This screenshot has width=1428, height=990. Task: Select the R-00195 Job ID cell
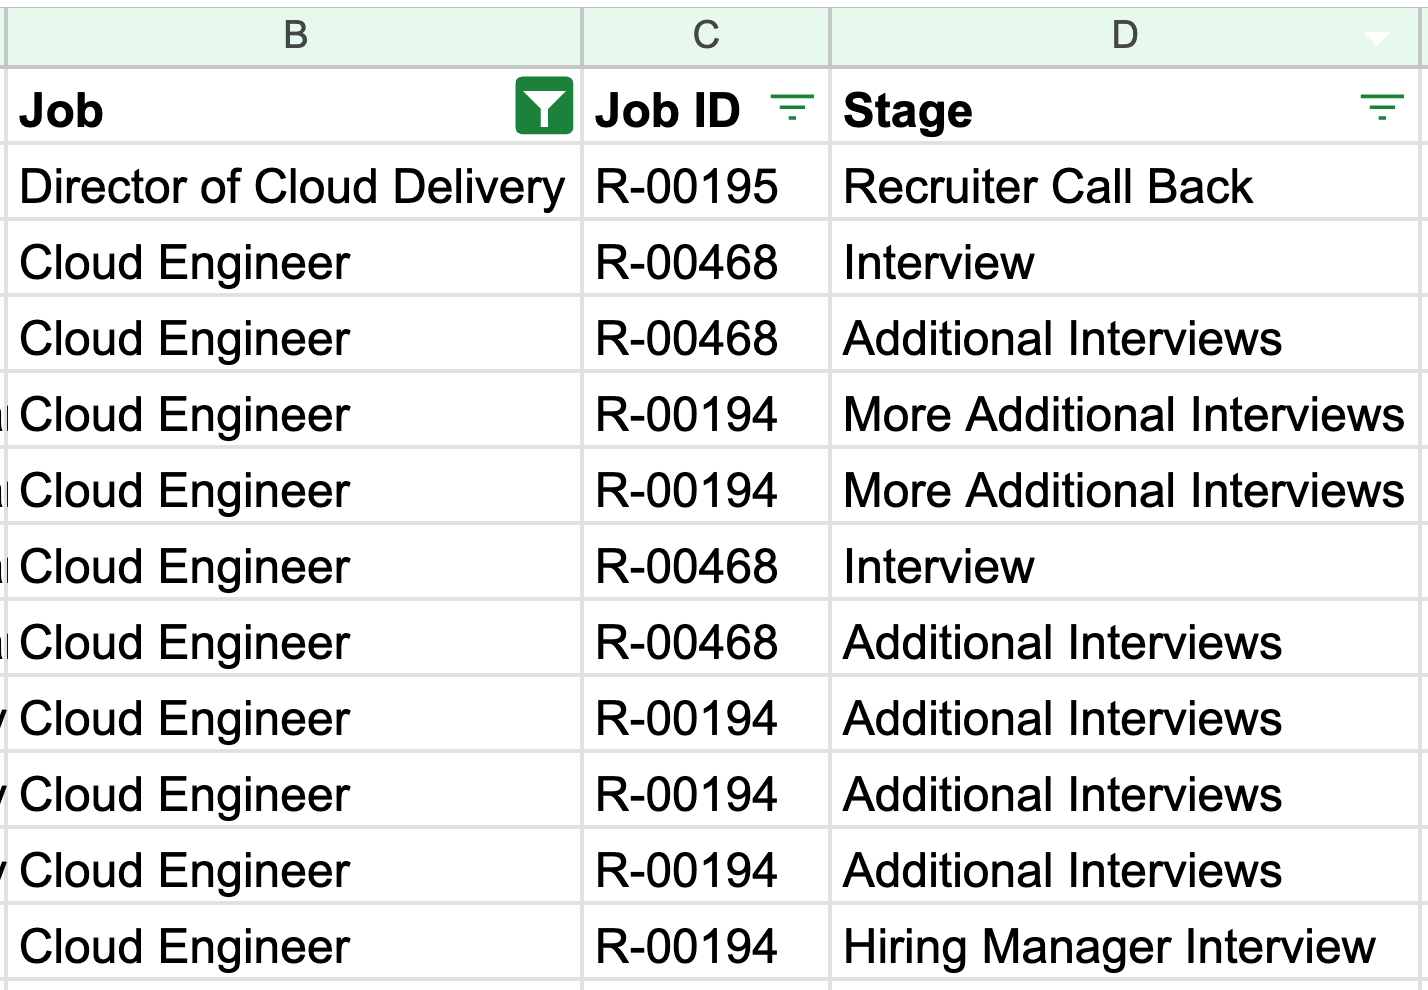(x=687, y=187)
